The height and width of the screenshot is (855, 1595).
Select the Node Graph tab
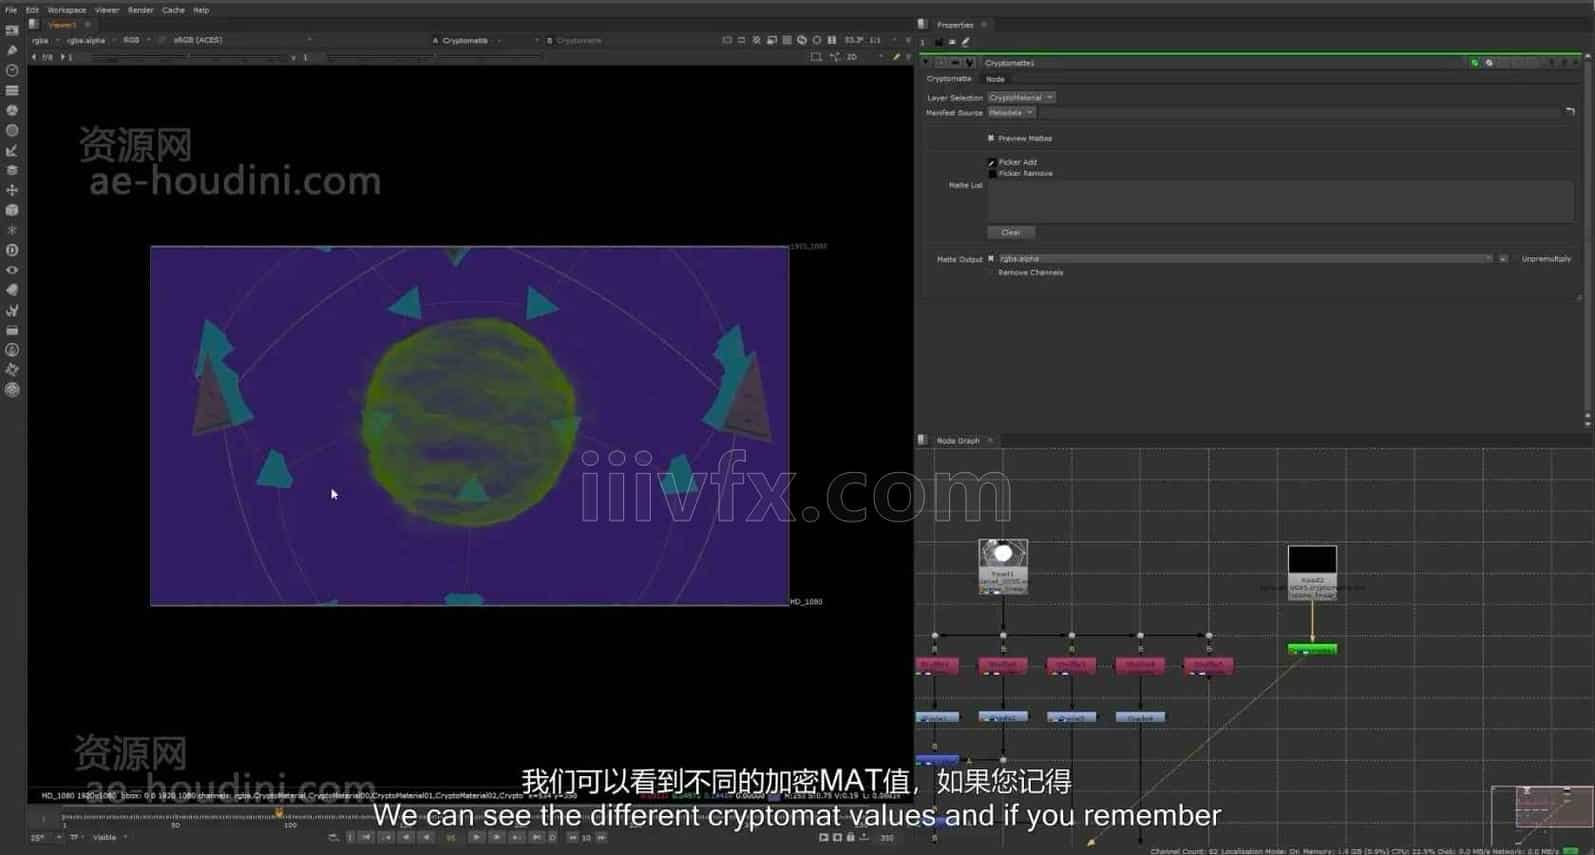pos(958,441)
